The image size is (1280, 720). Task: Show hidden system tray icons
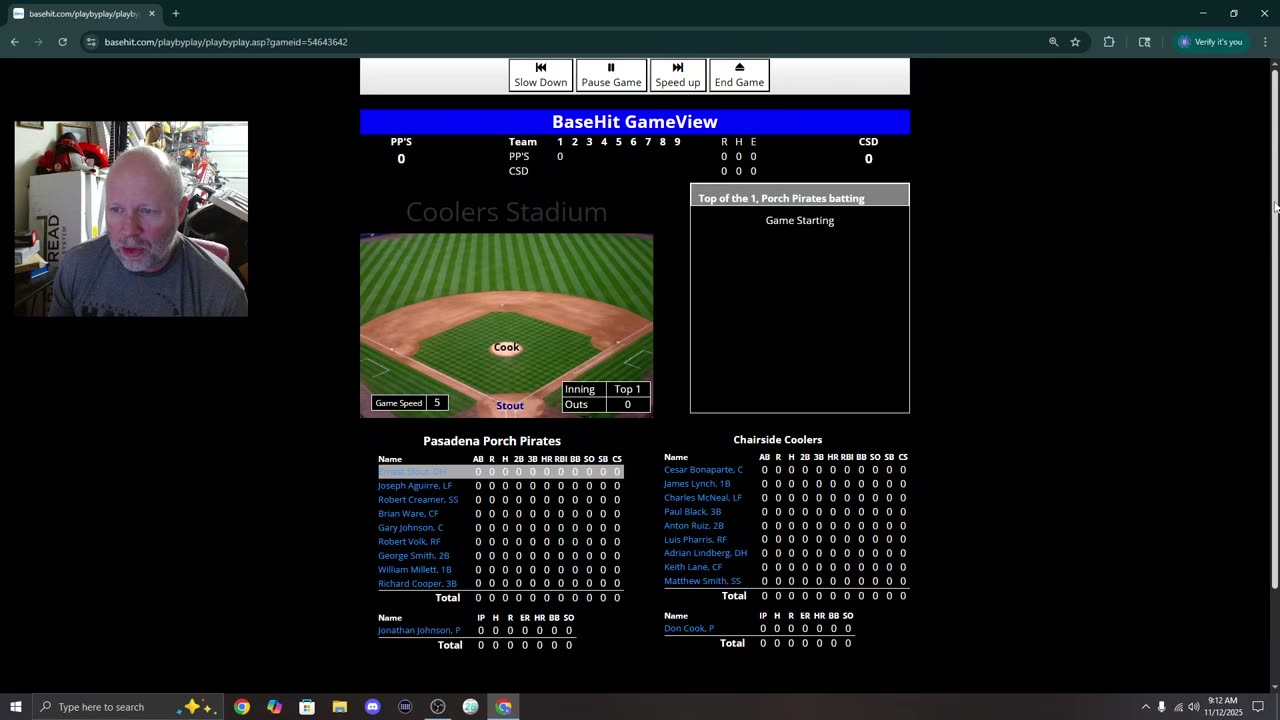(1146, 707)
